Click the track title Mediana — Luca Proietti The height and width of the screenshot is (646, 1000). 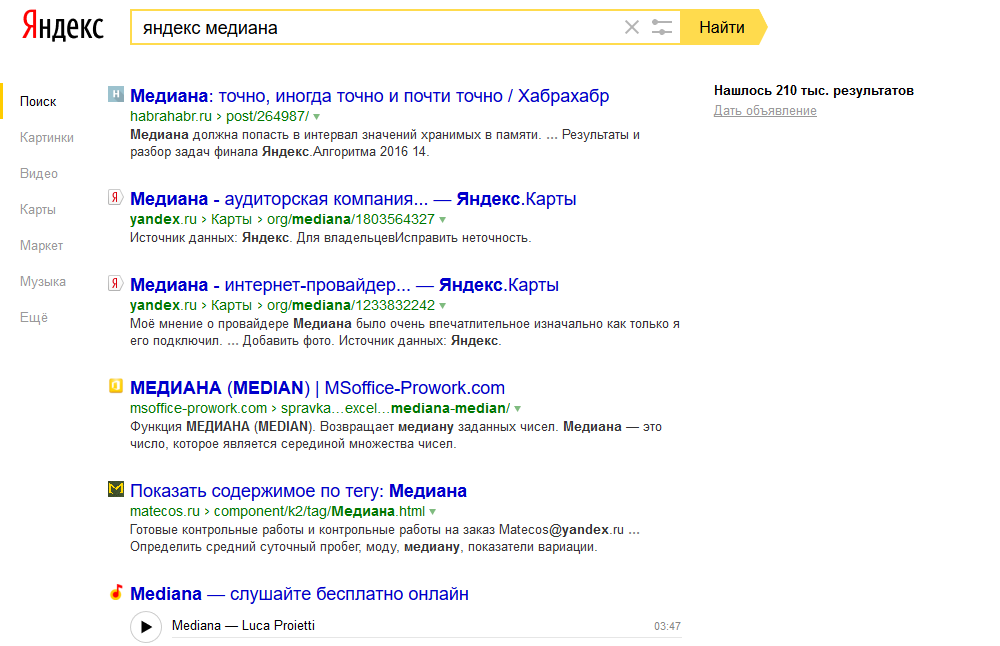(244, 626)
